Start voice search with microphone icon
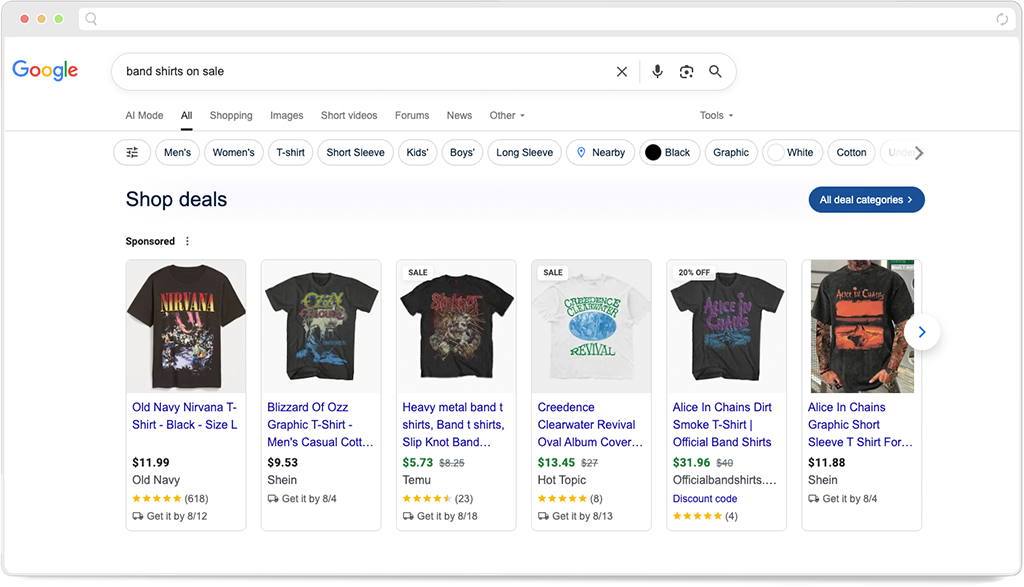 tap(657, 72)
